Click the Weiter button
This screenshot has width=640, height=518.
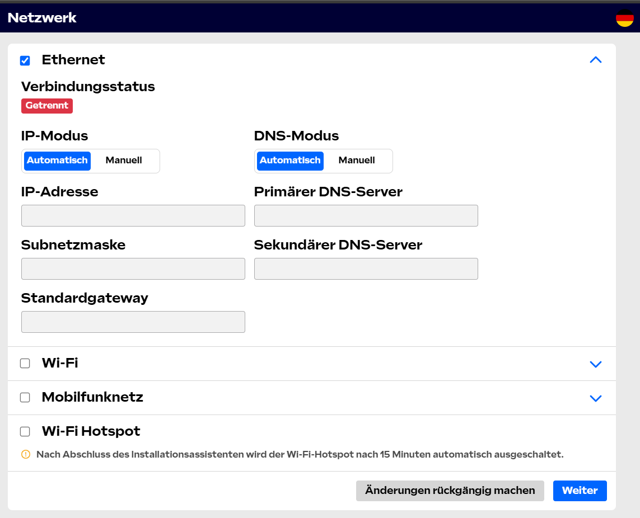pos(579,491)
